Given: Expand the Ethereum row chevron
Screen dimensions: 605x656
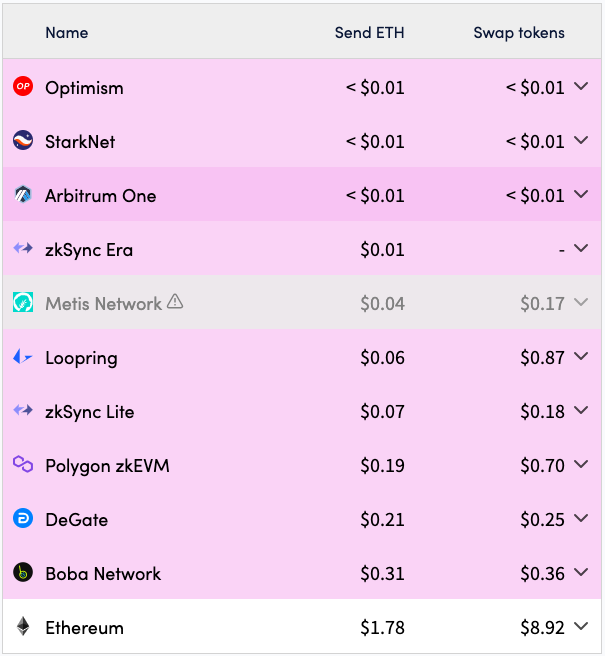Looking at the screenshot, I should coord(582,627).
